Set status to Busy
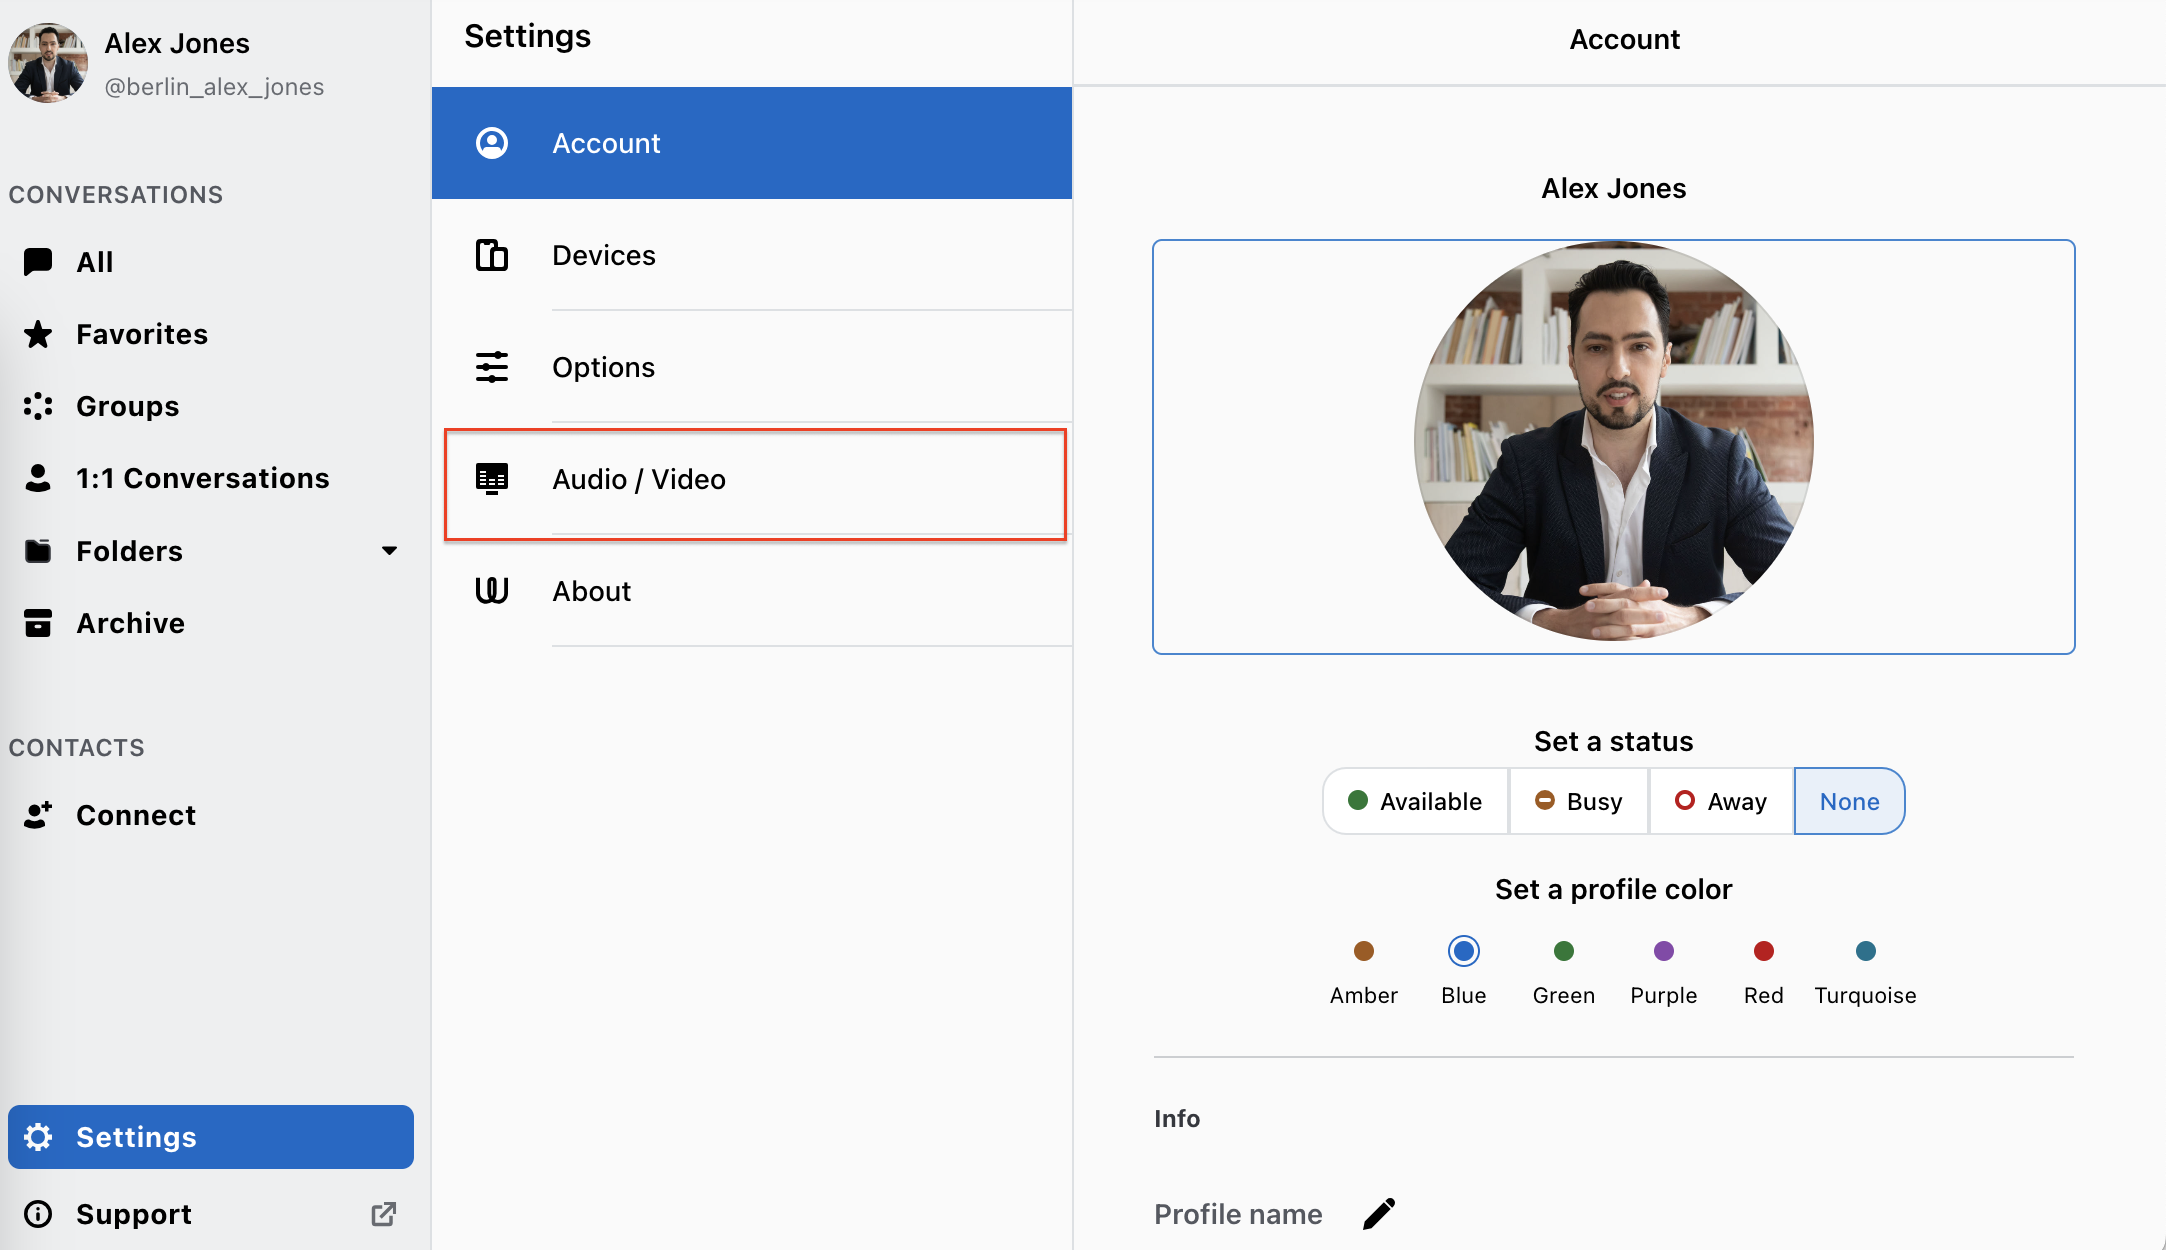This screenshot has width=2166, height=1250. coord(1579,801)
